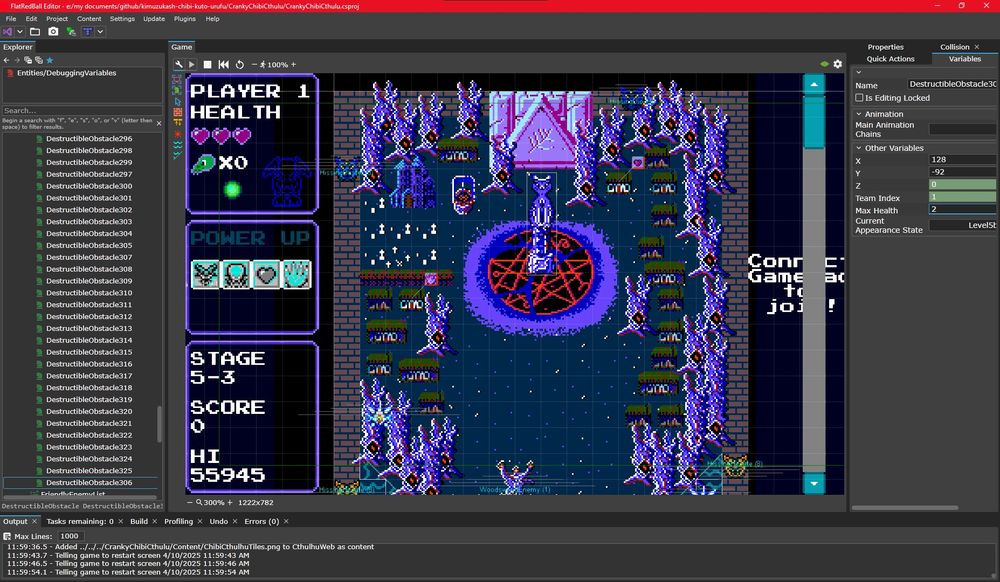
Task: Open the Current Appearance State dropdown
Action: coord(962,225)
